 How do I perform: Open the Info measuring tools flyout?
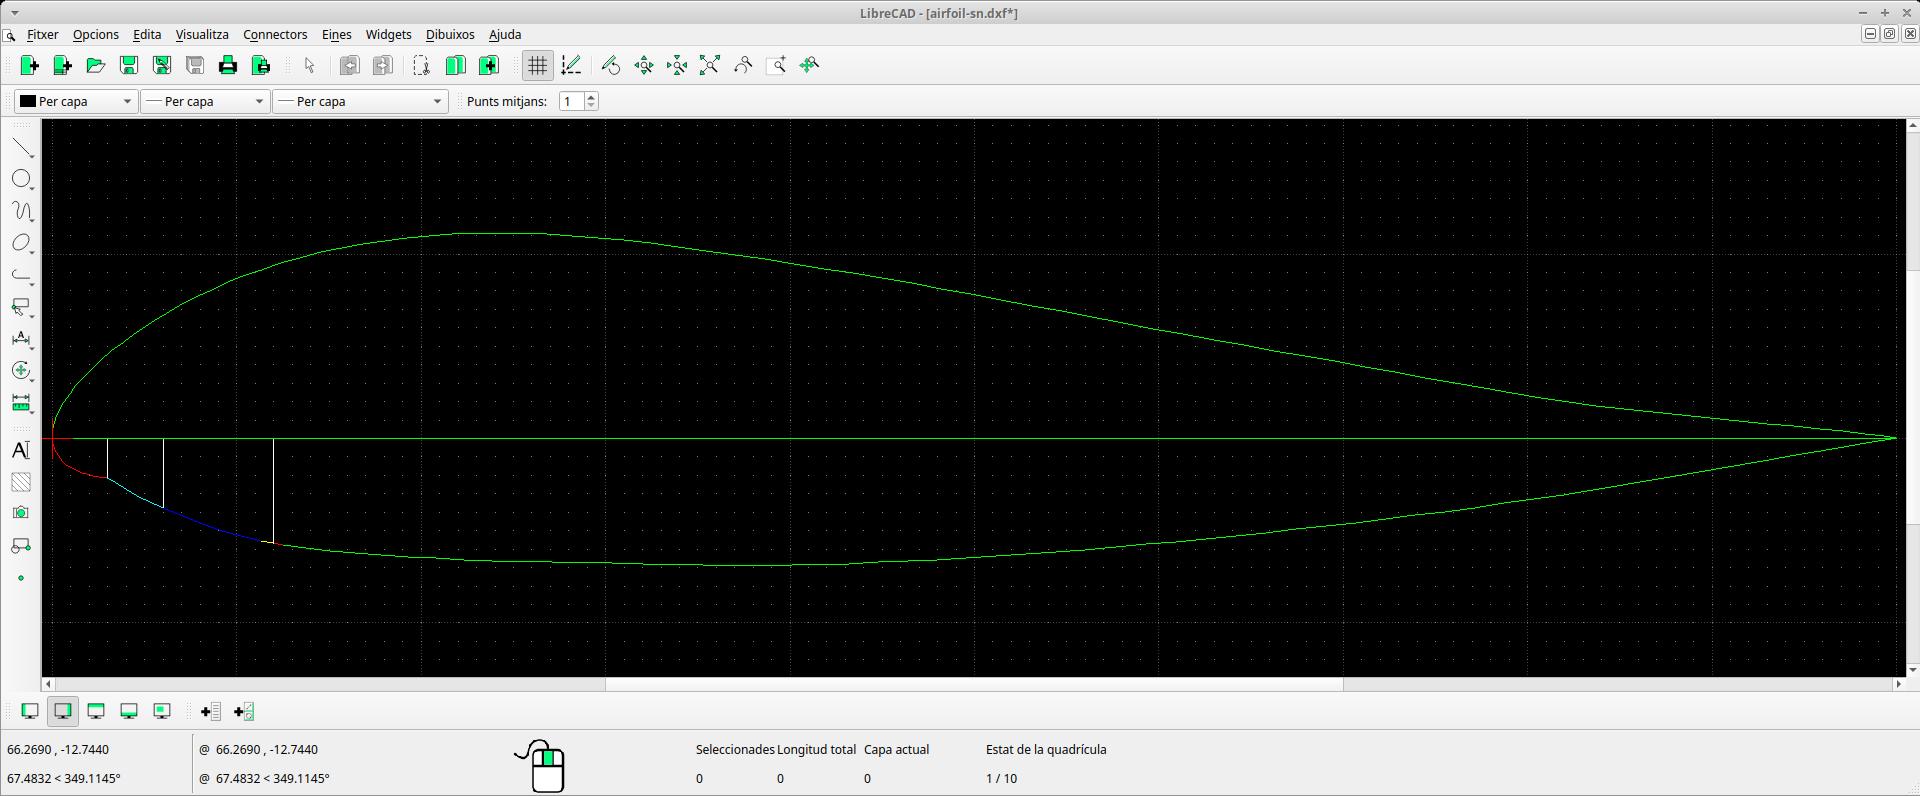pyautogui.click(x=22, y=404)
